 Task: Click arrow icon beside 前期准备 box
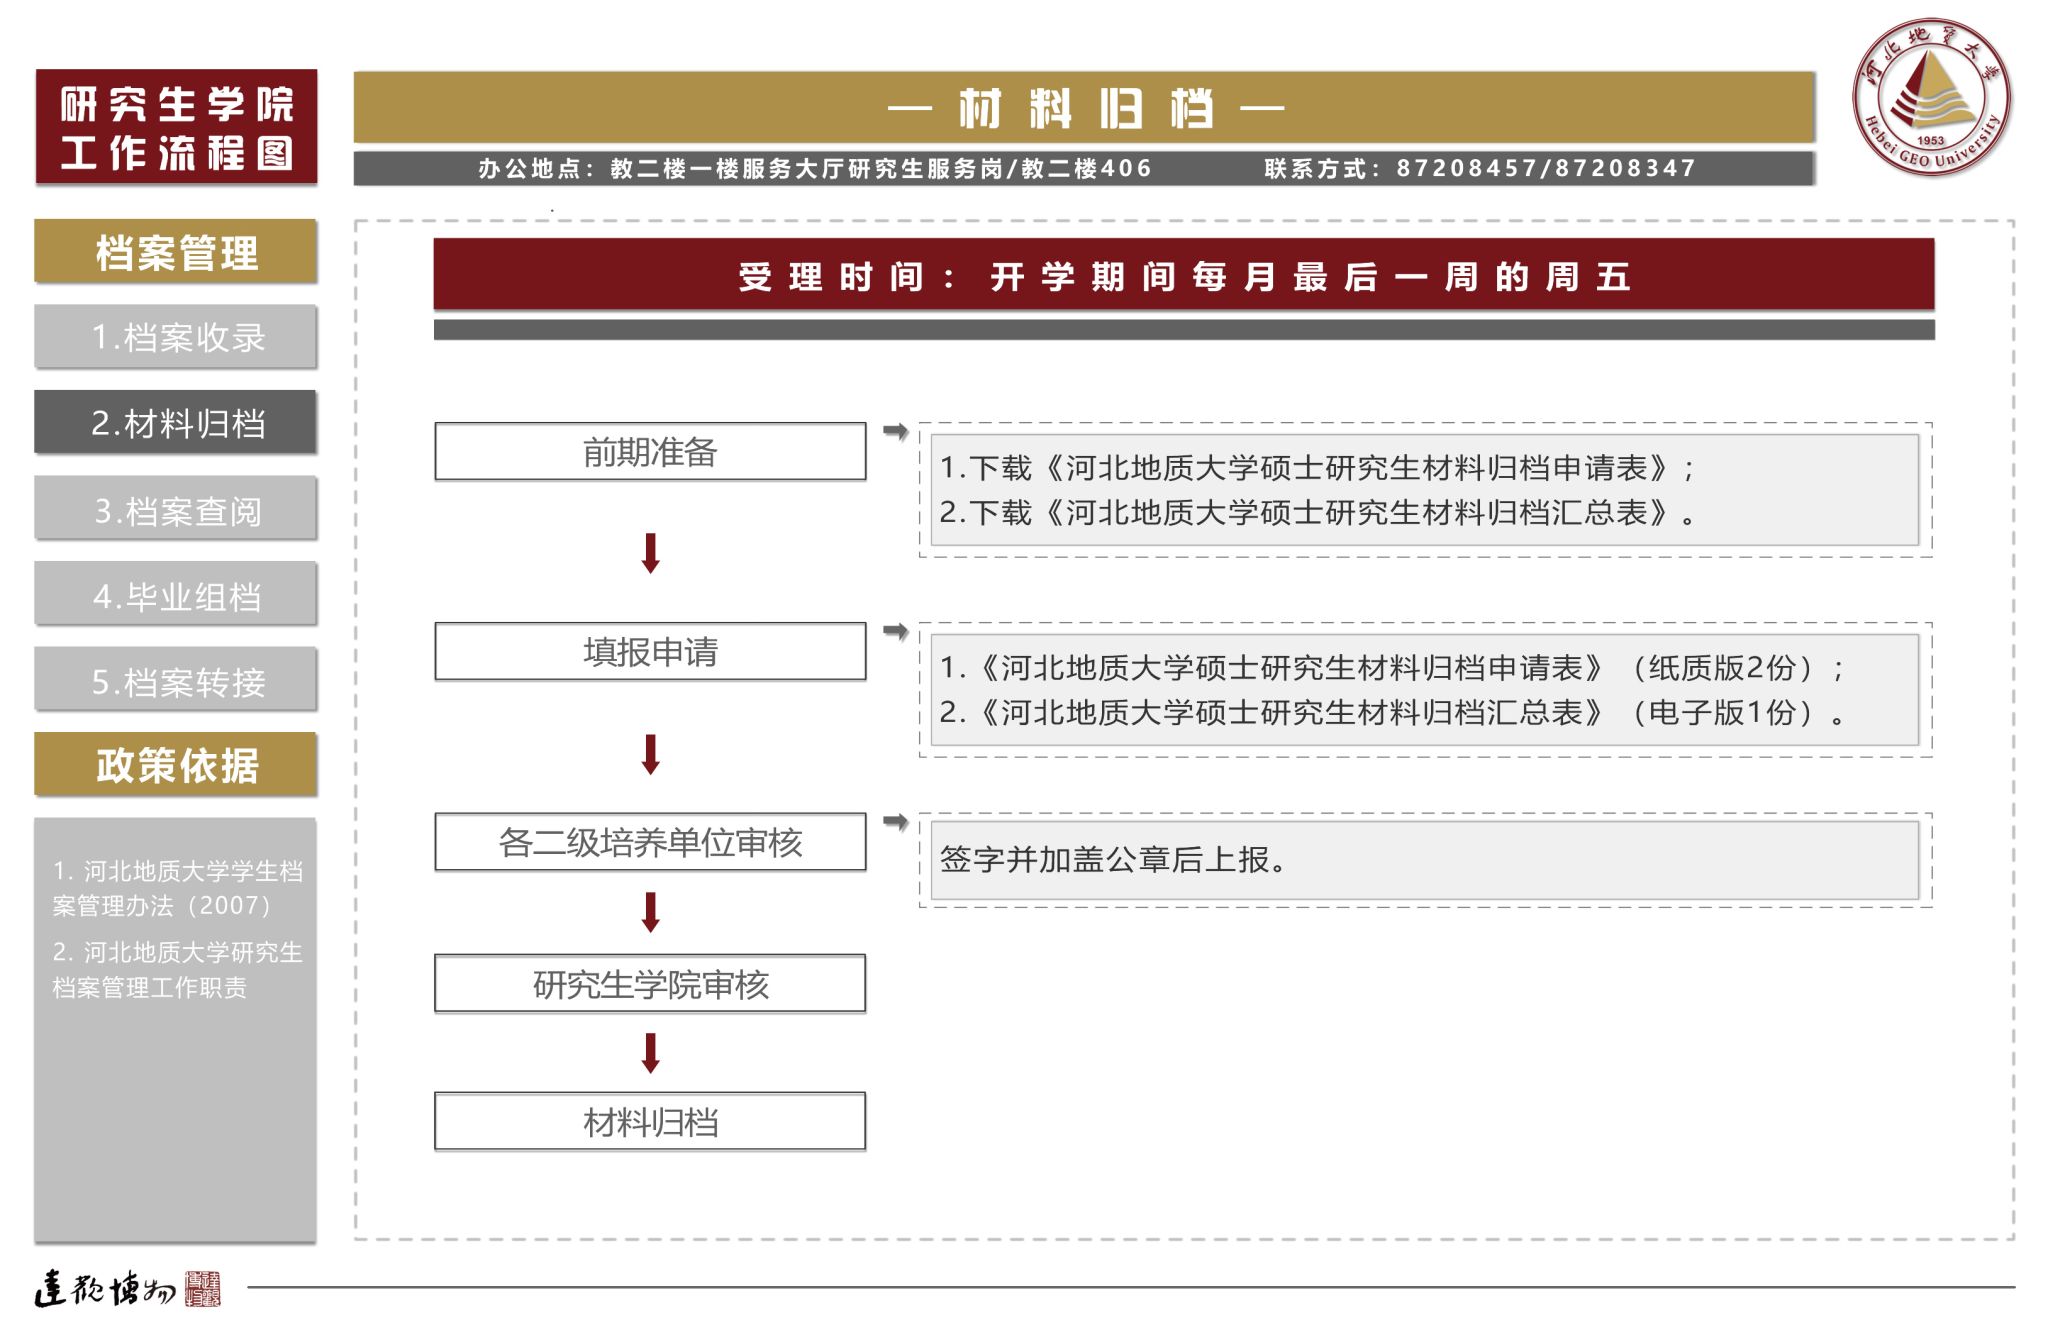point(895,431)
